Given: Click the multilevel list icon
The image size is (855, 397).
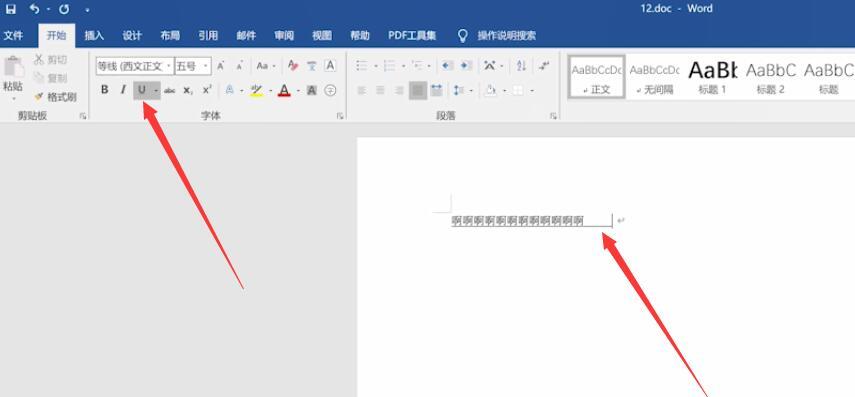Looking at the screenshot, I should coord(417,66).
